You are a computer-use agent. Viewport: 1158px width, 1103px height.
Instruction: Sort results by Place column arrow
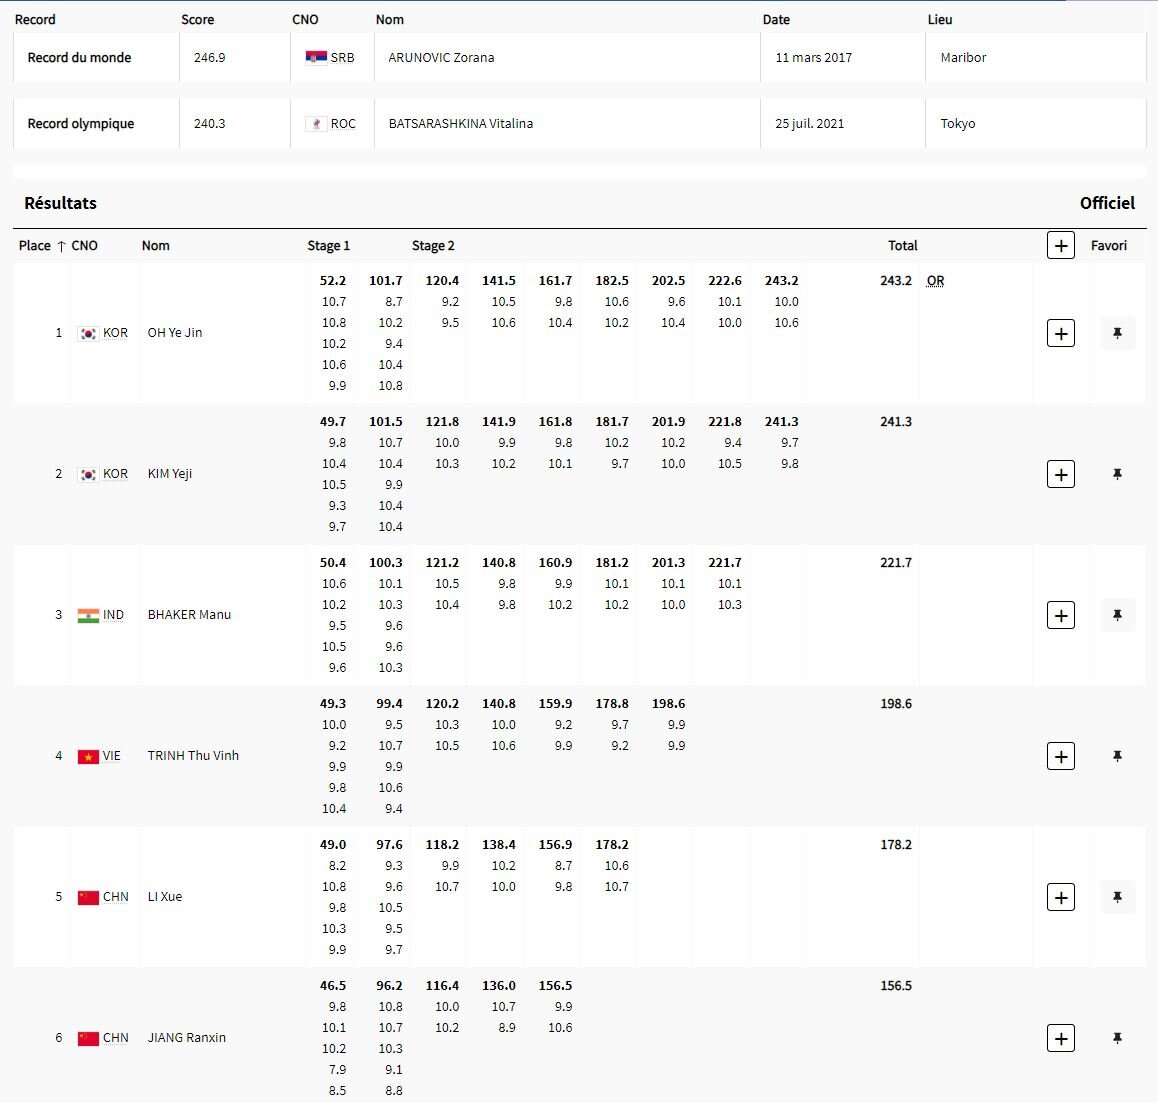[x=61, y=246]
